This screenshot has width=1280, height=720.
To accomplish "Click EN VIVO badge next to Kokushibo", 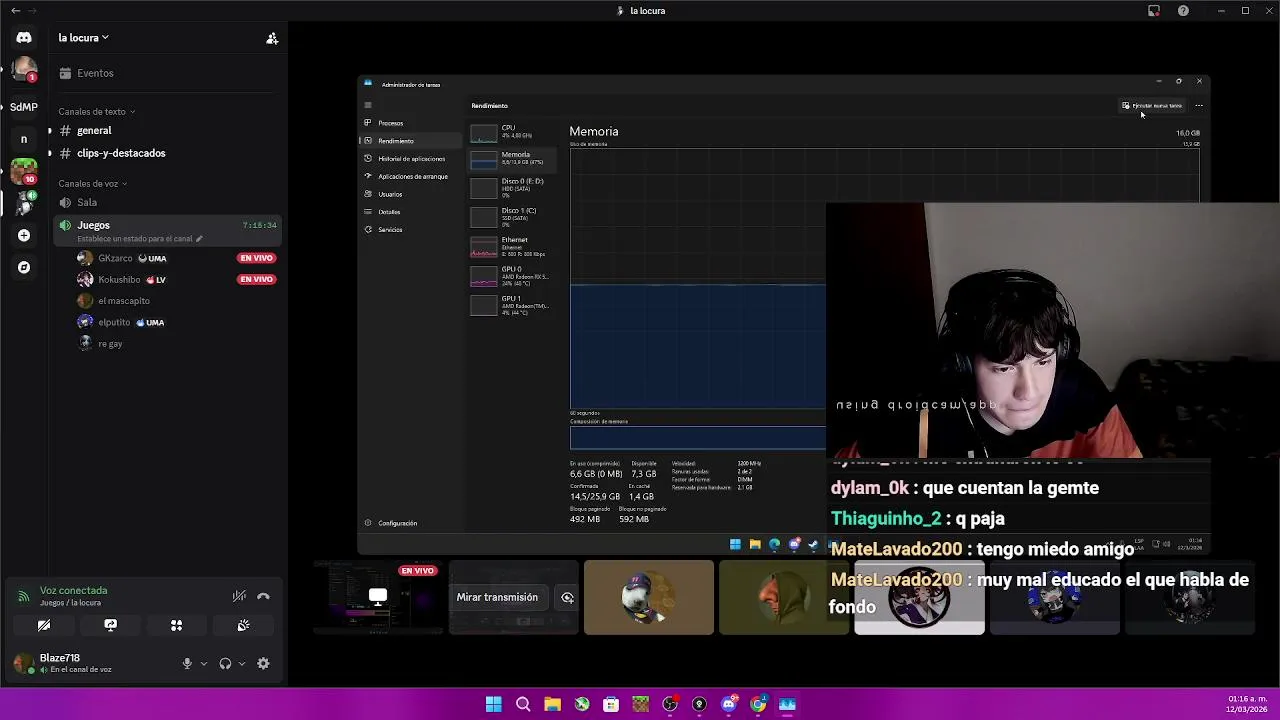I will point(256,280).
